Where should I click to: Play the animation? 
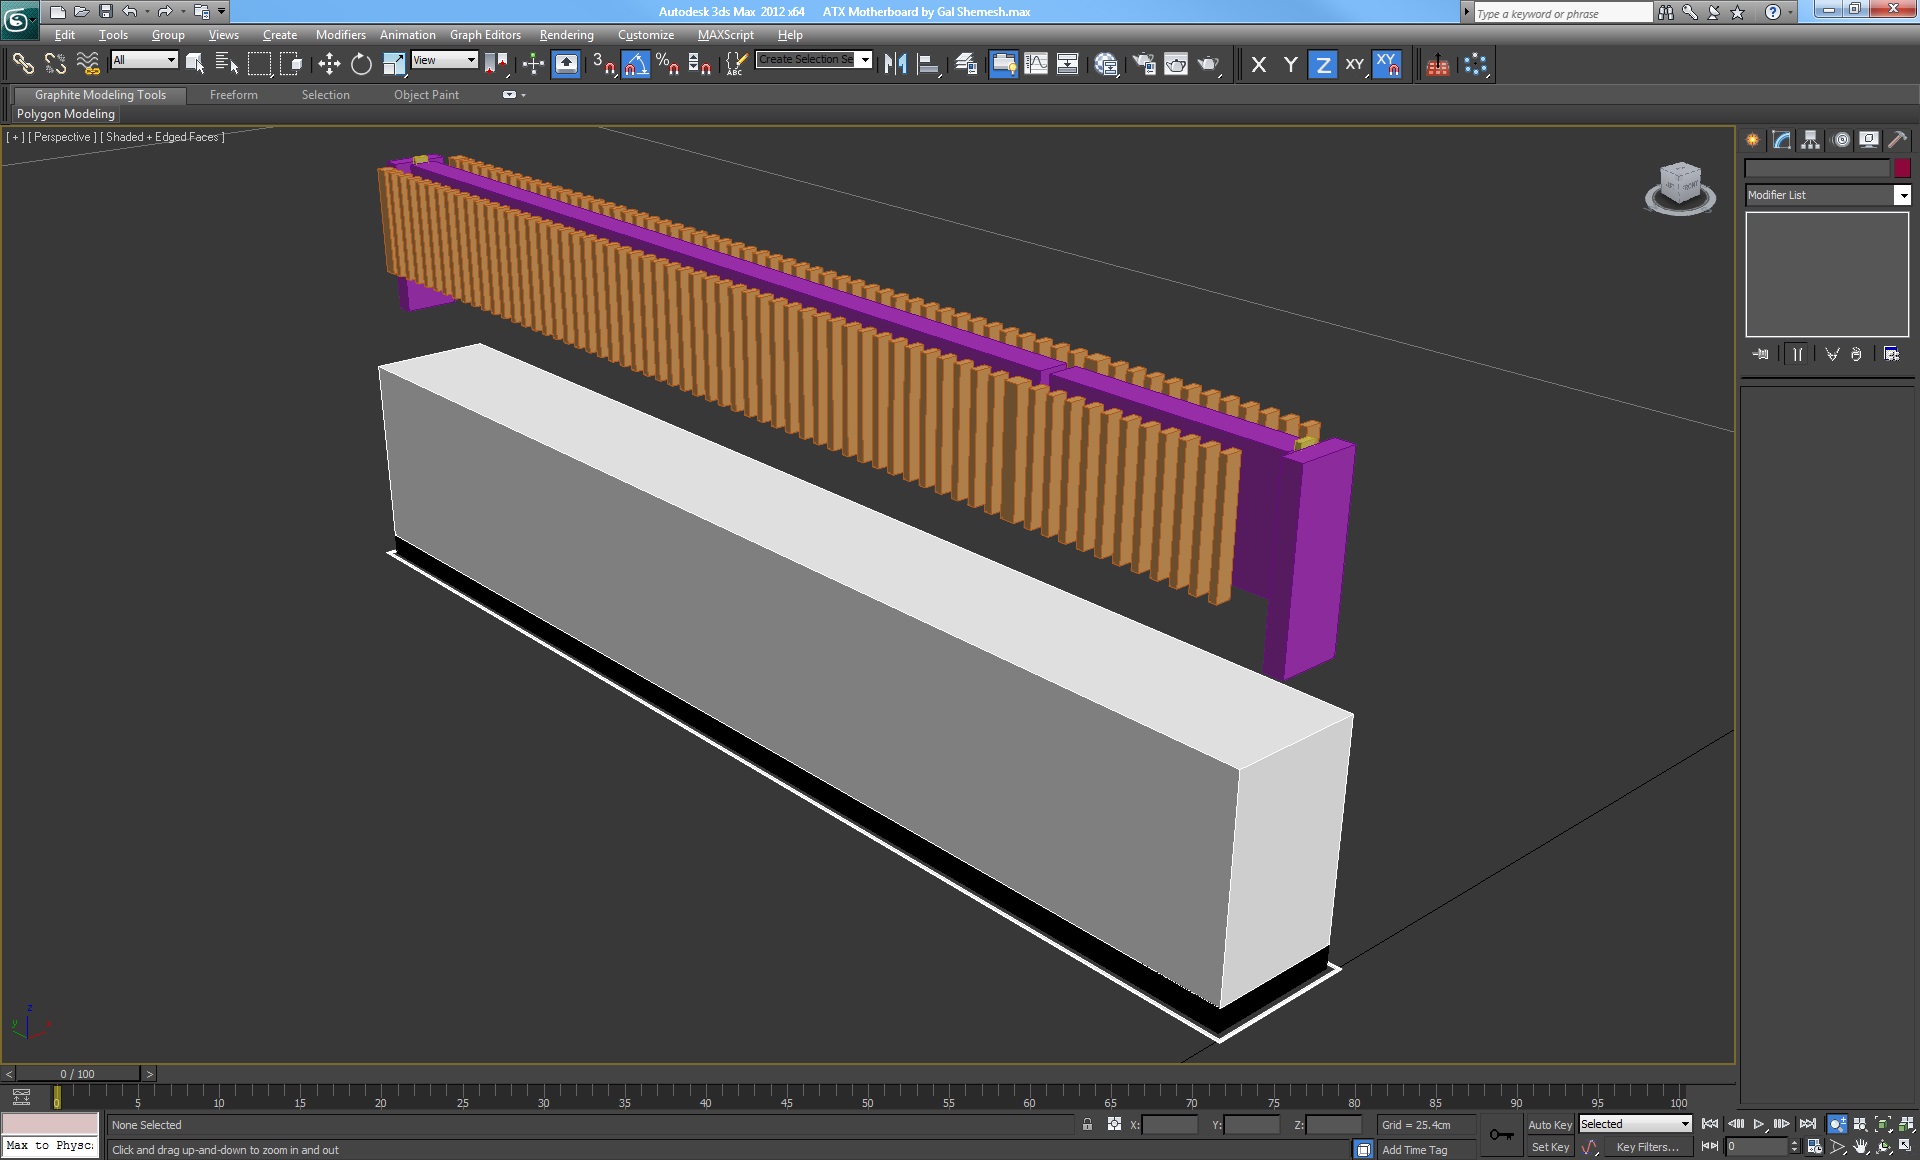coord(1759,1124)
